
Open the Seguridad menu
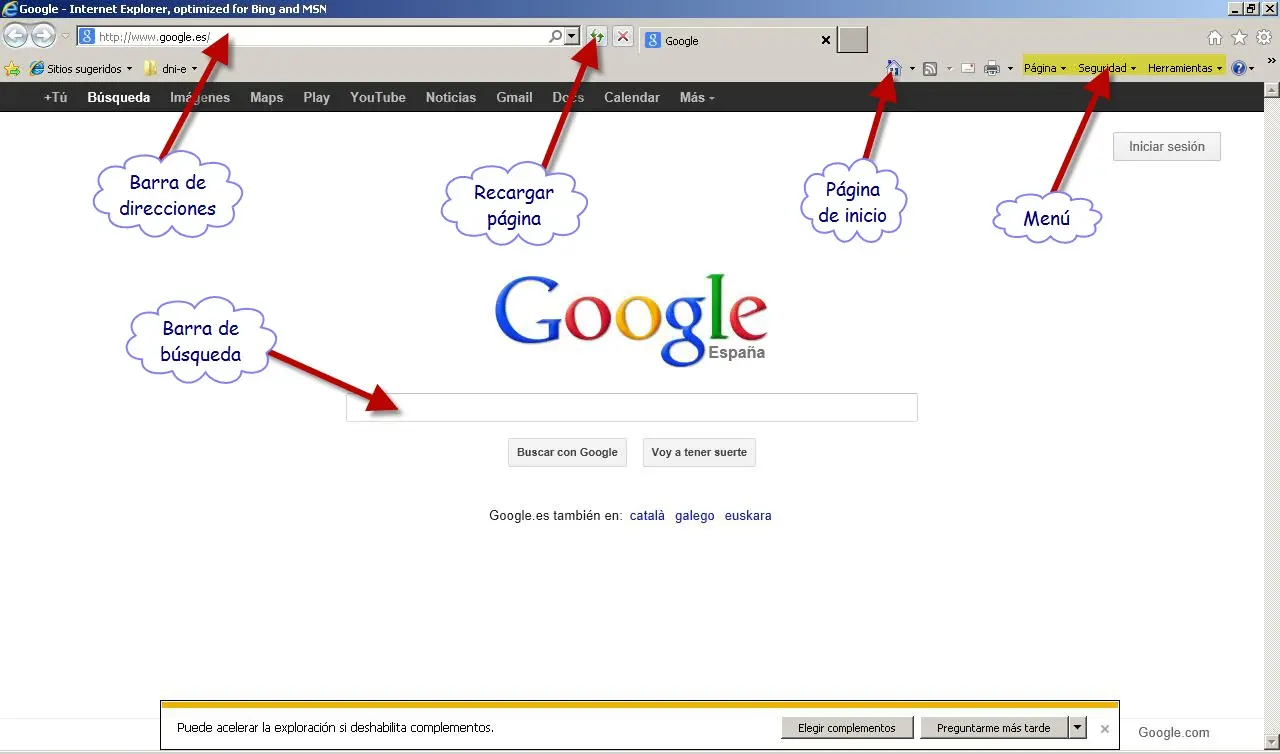click(x=1106, y=68)
